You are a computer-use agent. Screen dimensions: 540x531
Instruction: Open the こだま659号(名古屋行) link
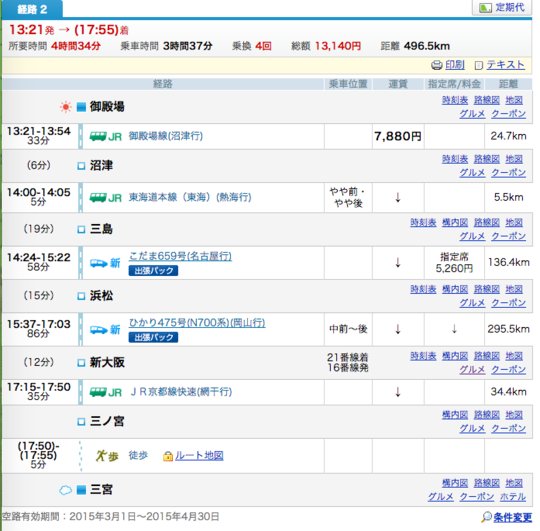tap(180, 256)
